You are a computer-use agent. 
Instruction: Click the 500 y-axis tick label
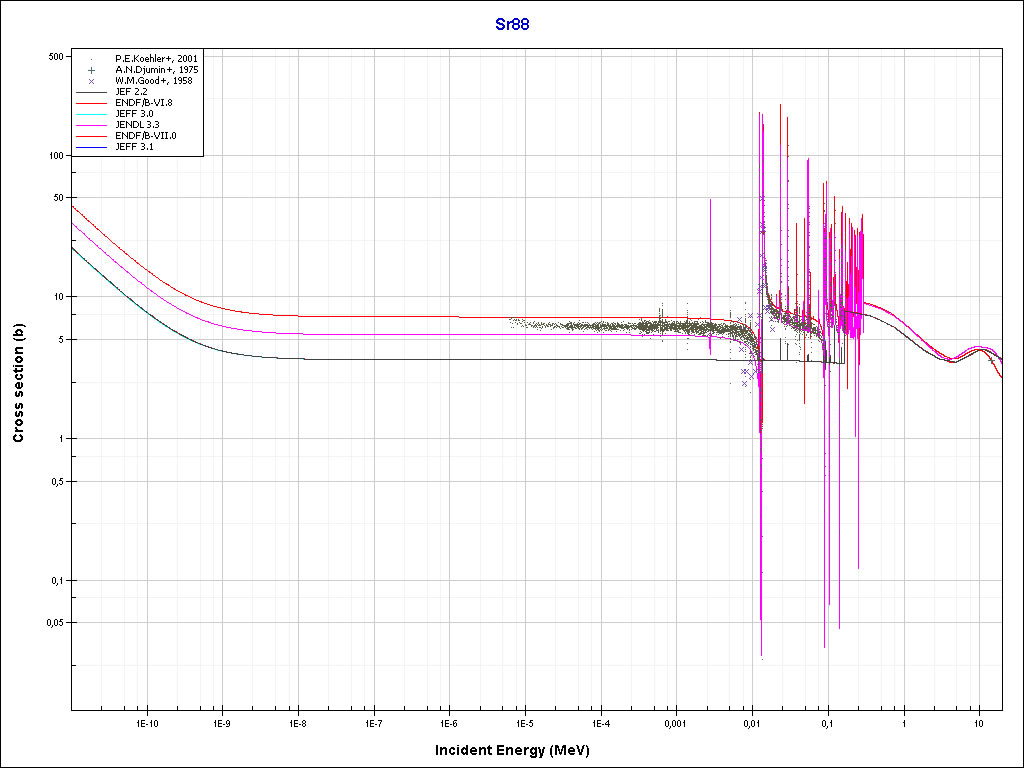pos(56,56)
